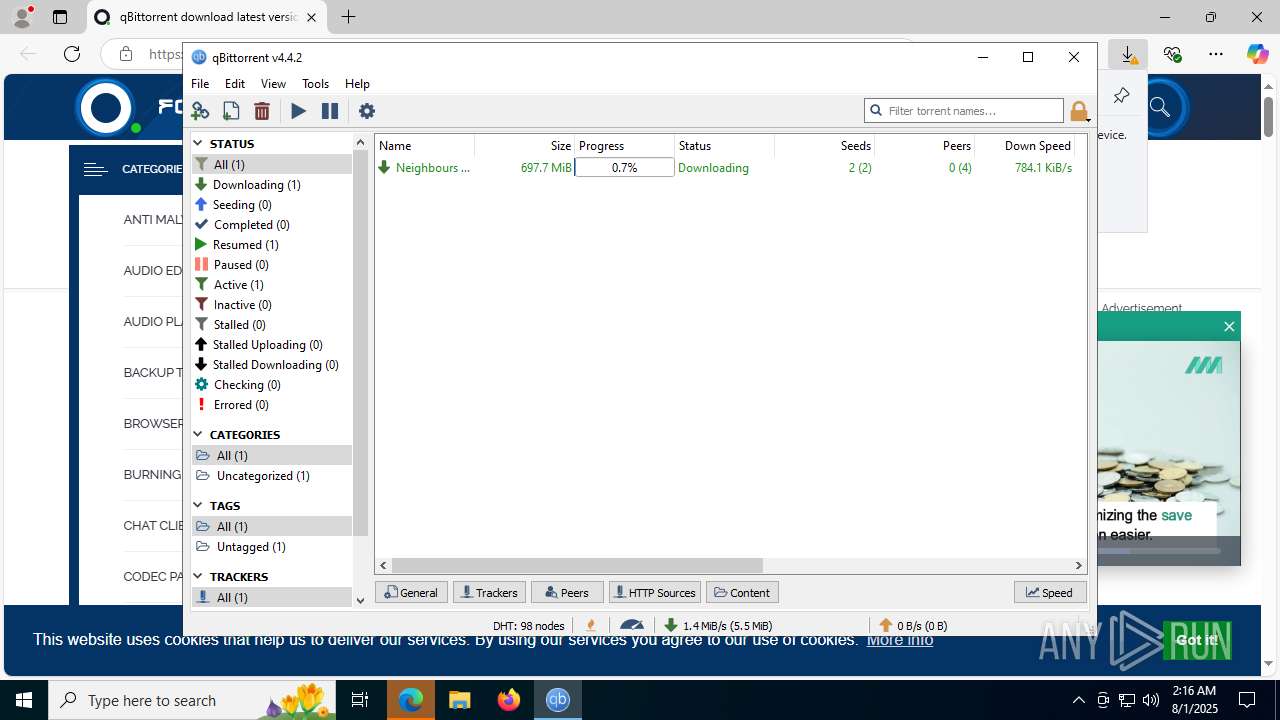This screenshot has width=1280, height=720.
Task: Filter by Paused (0) status
Action: [x=272, y=264]
